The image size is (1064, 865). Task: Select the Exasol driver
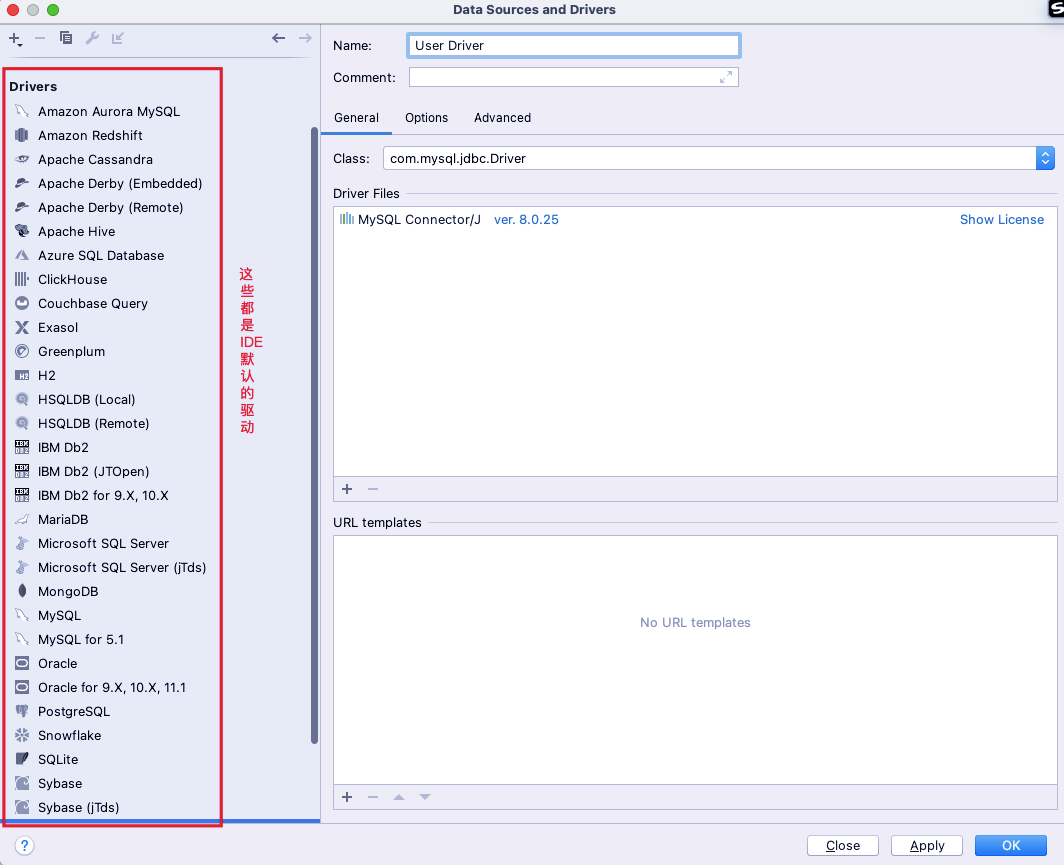click(58, 328)
